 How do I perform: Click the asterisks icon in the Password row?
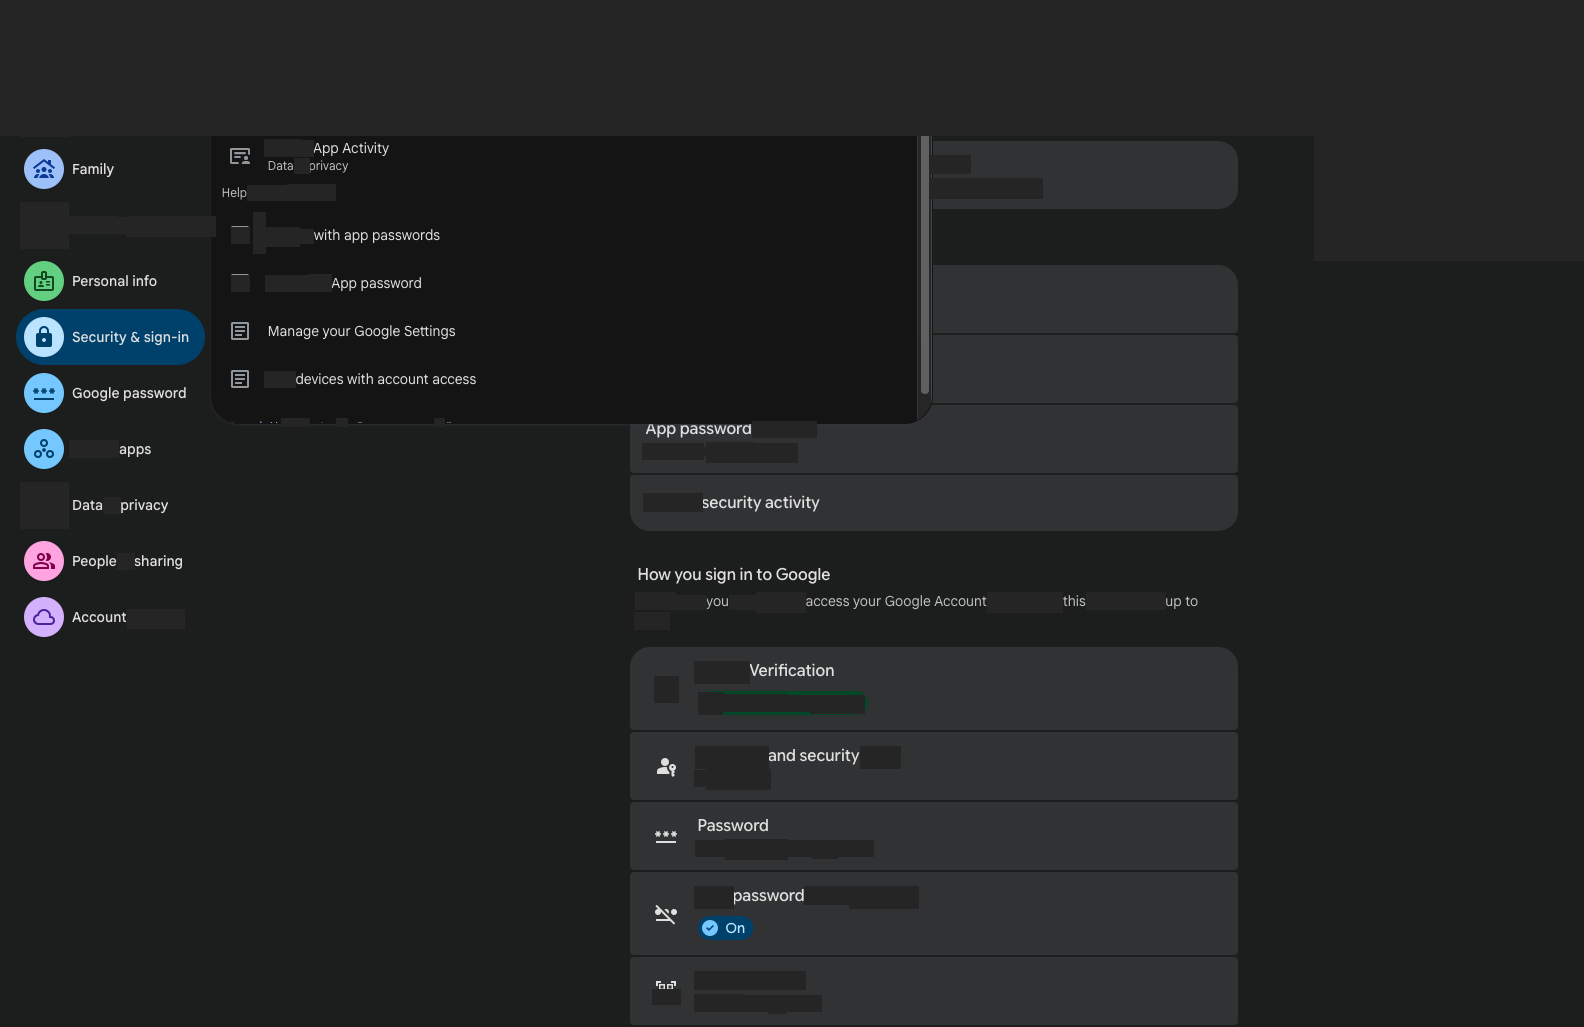coord(666,837)
